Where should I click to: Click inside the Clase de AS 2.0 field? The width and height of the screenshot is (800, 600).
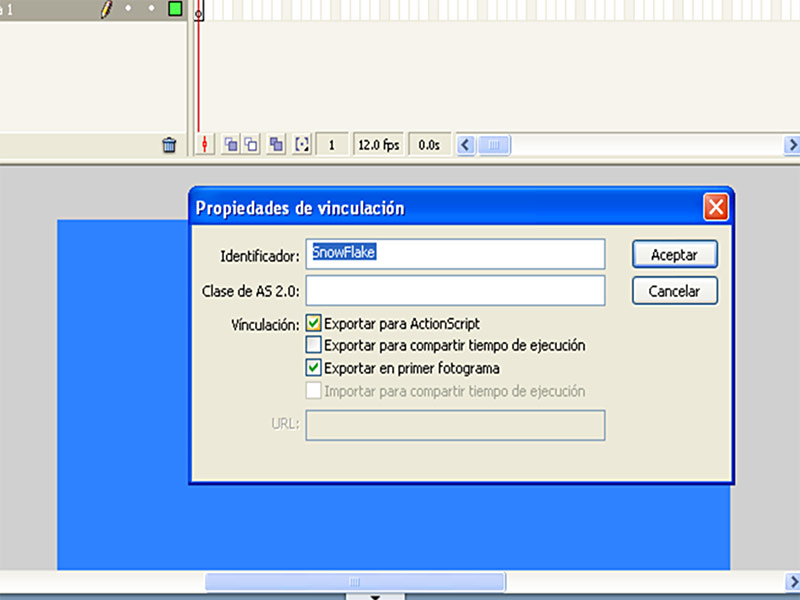tap(455, 291)
